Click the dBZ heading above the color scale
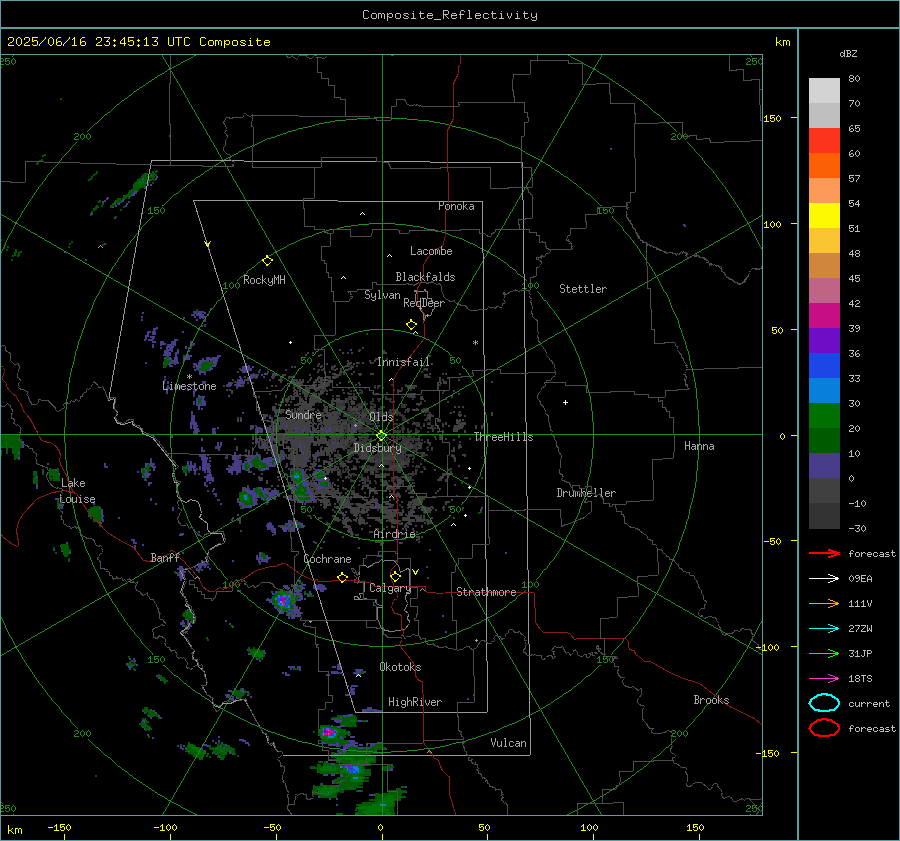Screen dimensions: 900x841 point(848,53)
